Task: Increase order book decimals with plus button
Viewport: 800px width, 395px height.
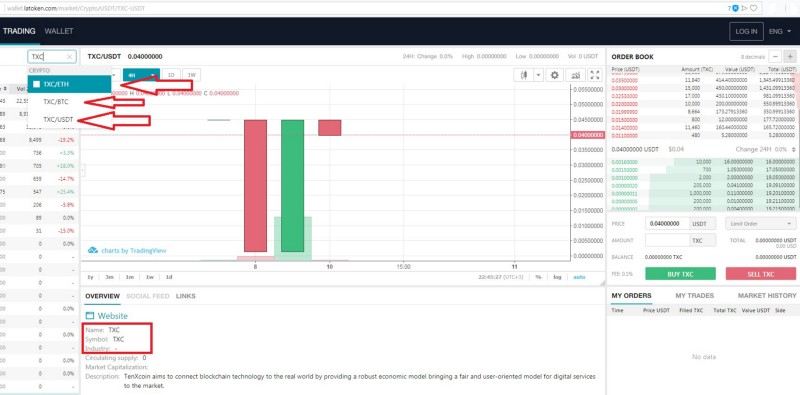Action: 790,57
